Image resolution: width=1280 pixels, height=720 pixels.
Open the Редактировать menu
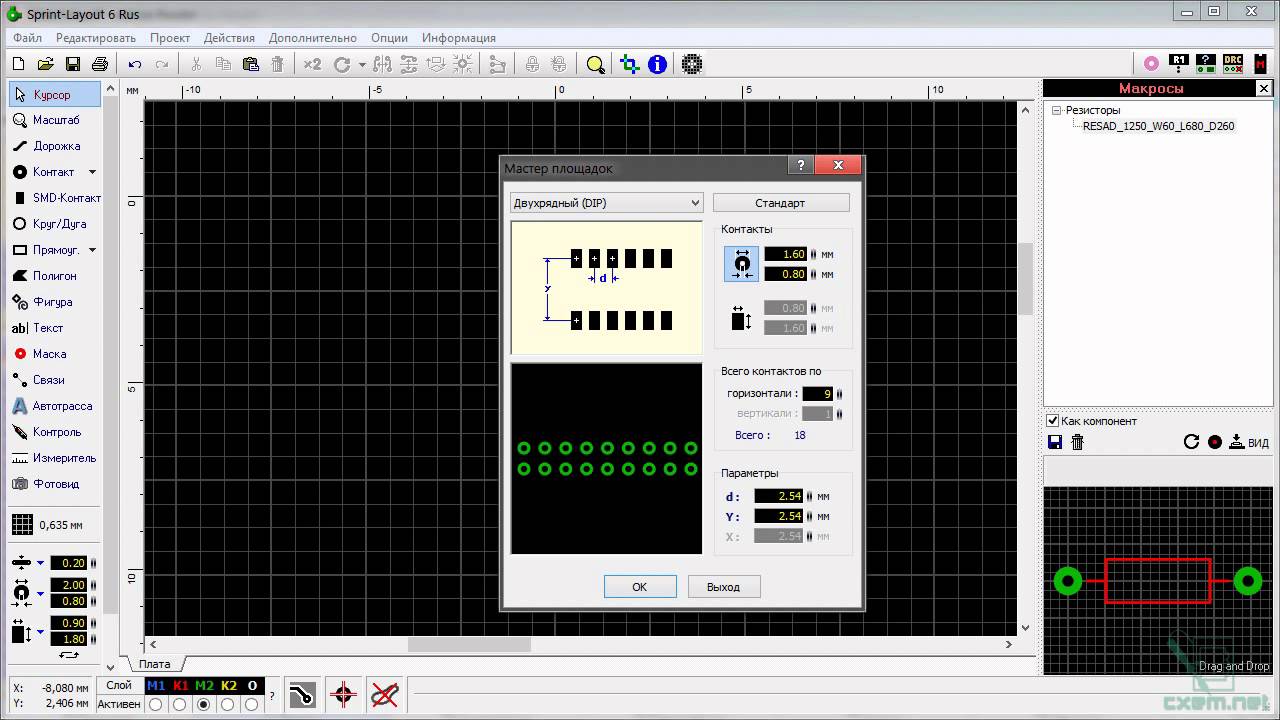click(96, 38)
